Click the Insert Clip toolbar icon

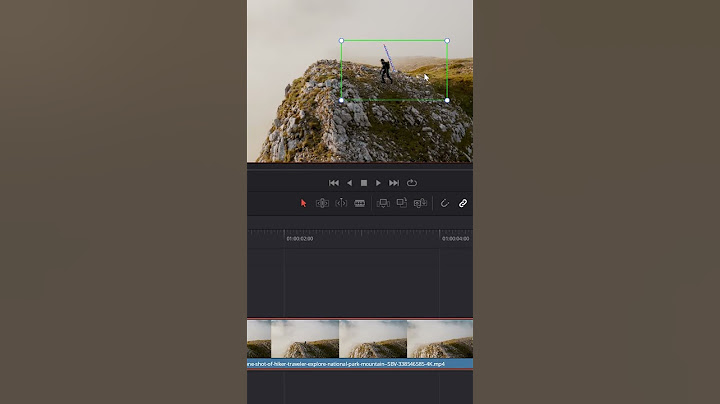coord(383,203)
